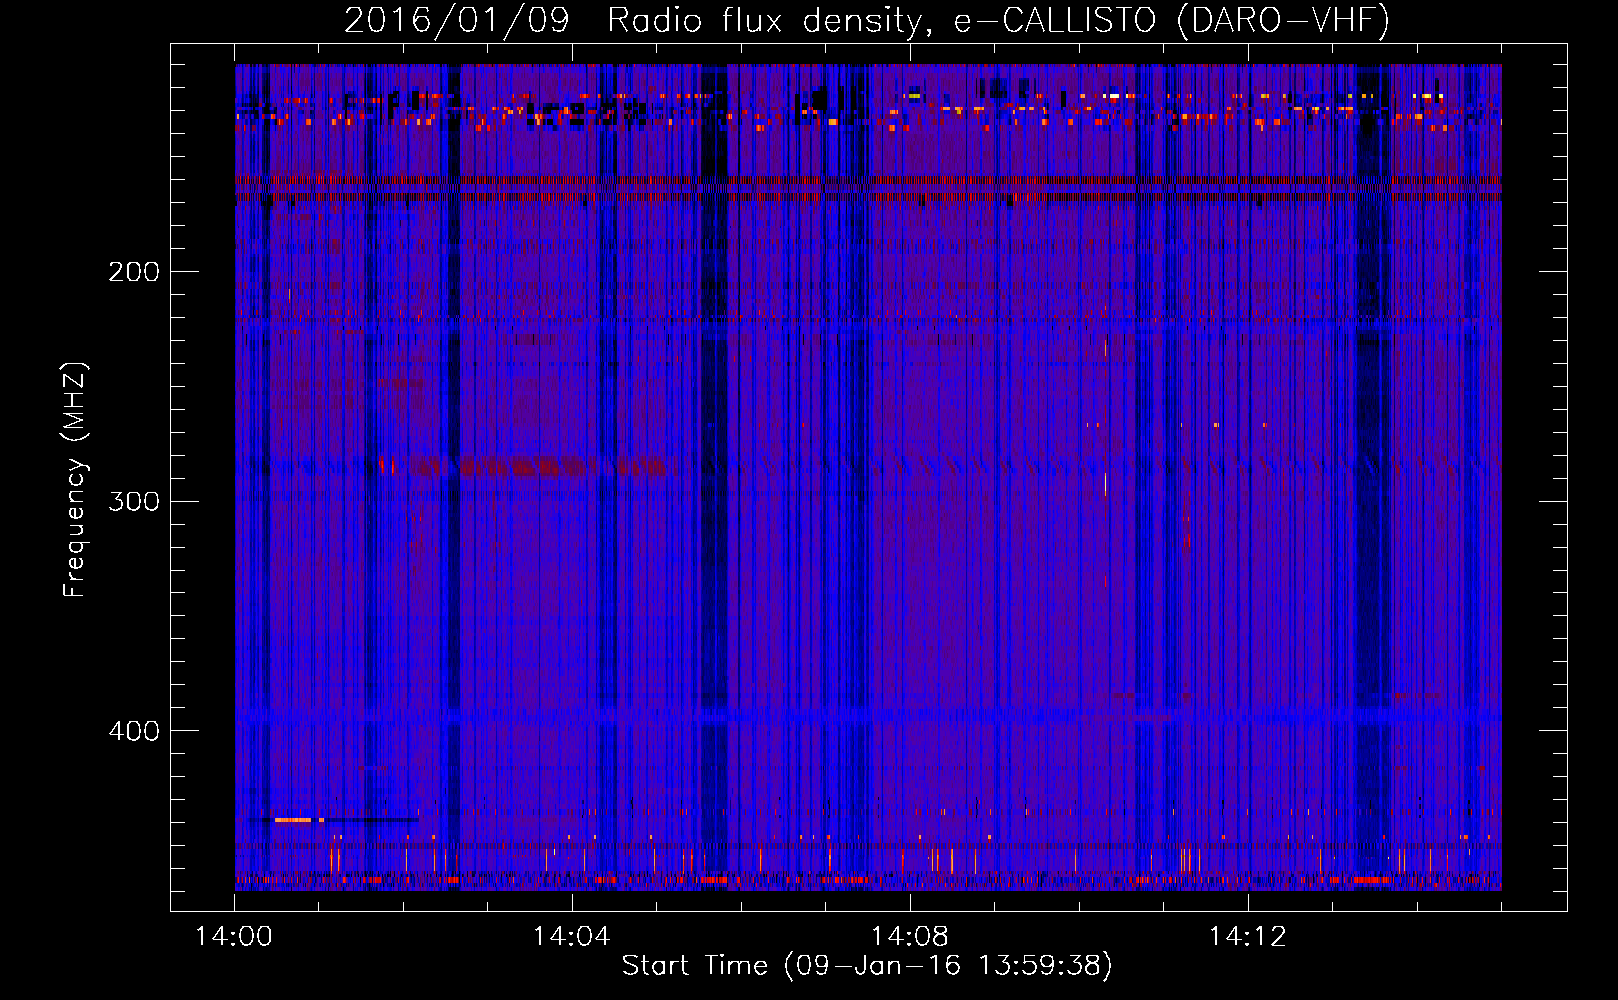Image resolution: width=1618 pixels, height=1000 pixels.
Task: Click the '200' frequency tick label
Action: point(134,272)
